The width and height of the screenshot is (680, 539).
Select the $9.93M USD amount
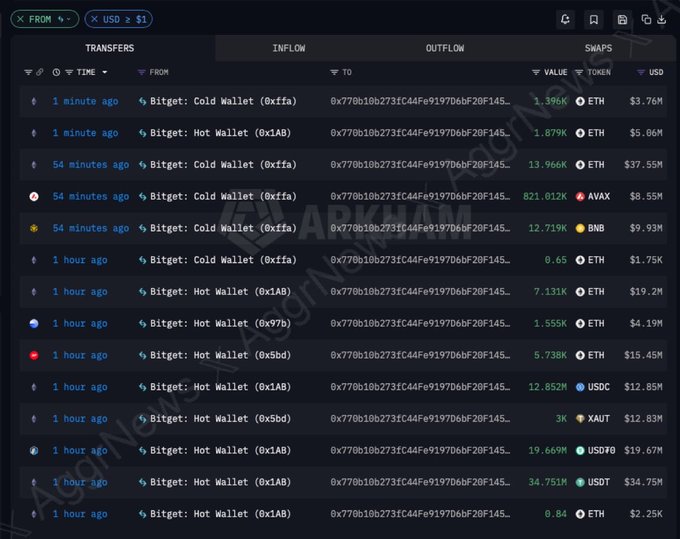(646, 228)
